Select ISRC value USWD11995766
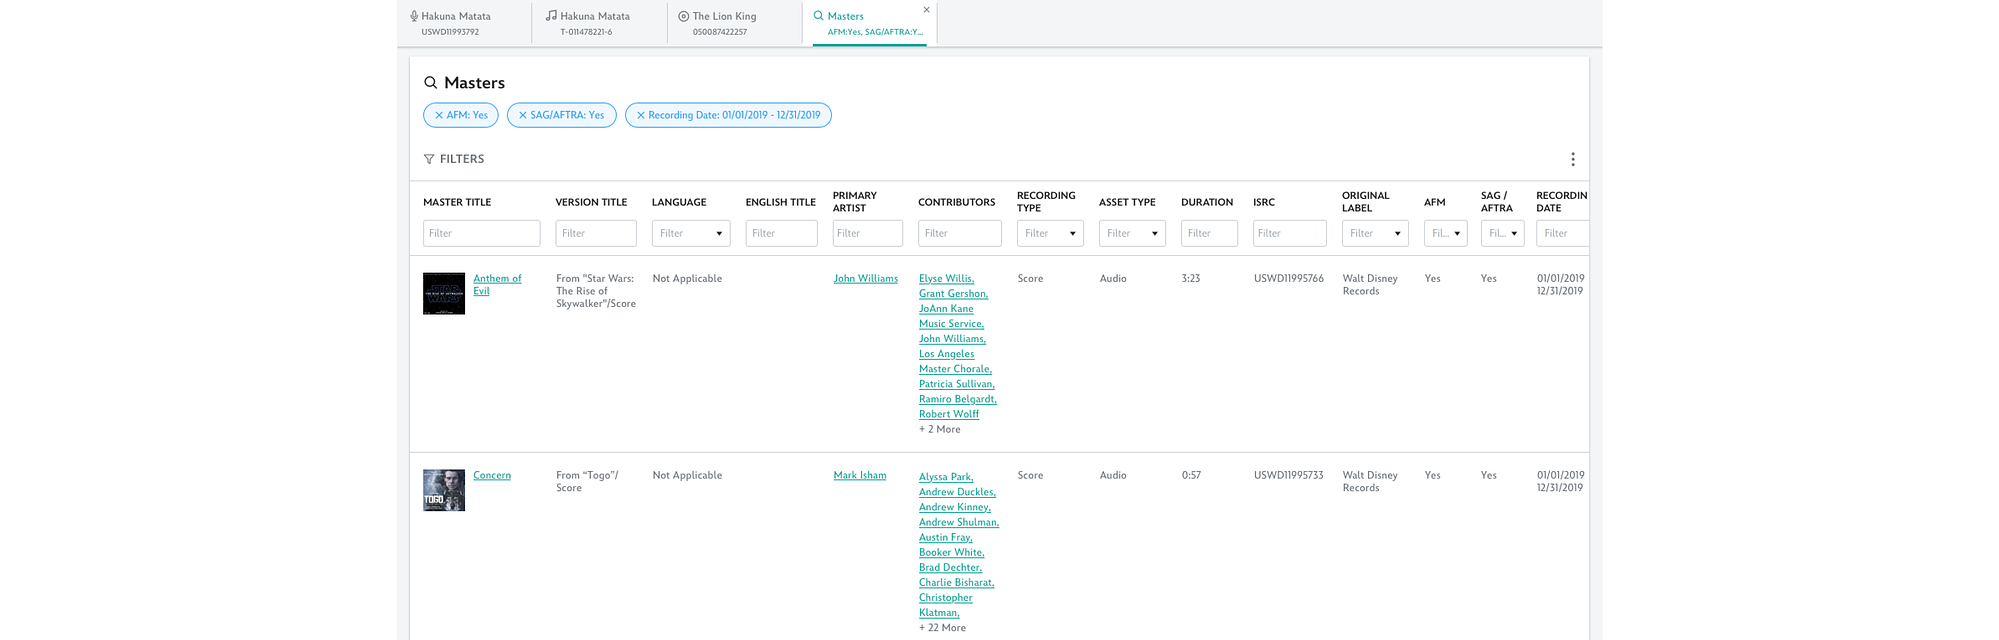 click(x=1289, y=279)
